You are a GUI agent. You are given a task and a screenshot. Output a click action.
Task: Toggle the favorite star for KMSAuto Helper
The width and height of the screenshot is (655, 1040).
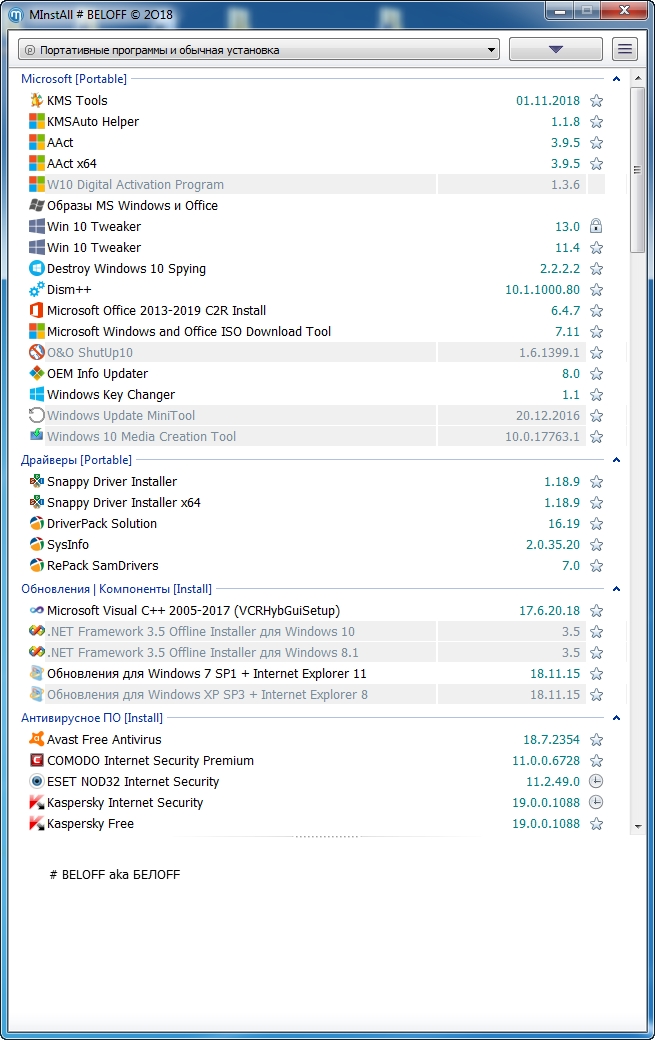(596, 122)
